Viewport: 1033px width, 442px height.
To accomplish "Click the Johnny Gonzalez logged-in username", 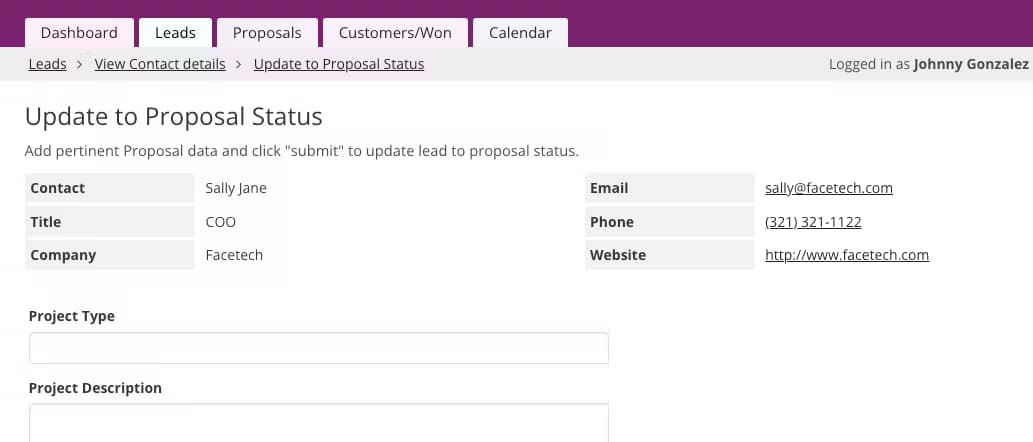I will (x=971, y=64).
